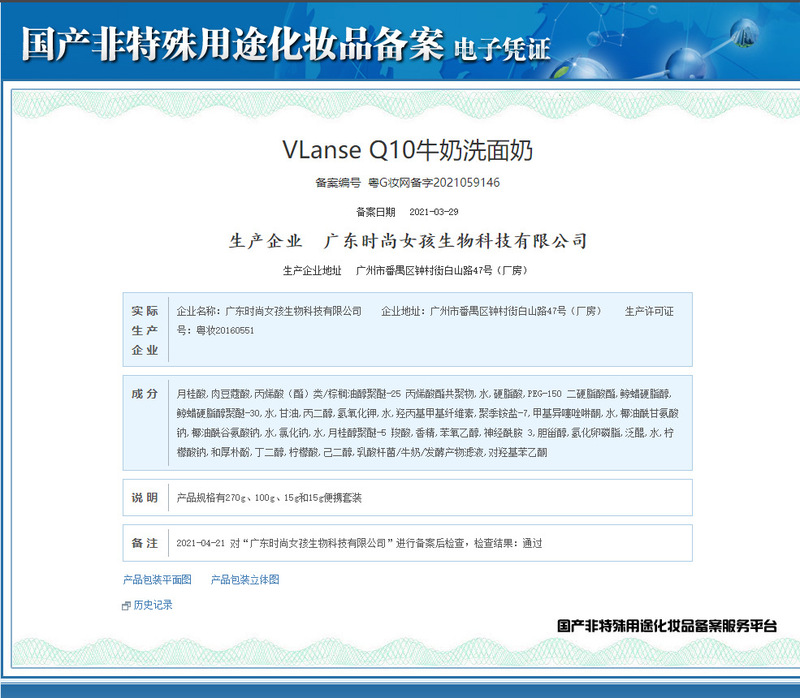
Task: Click the 备注 section label
Action: tap(144, 543)
